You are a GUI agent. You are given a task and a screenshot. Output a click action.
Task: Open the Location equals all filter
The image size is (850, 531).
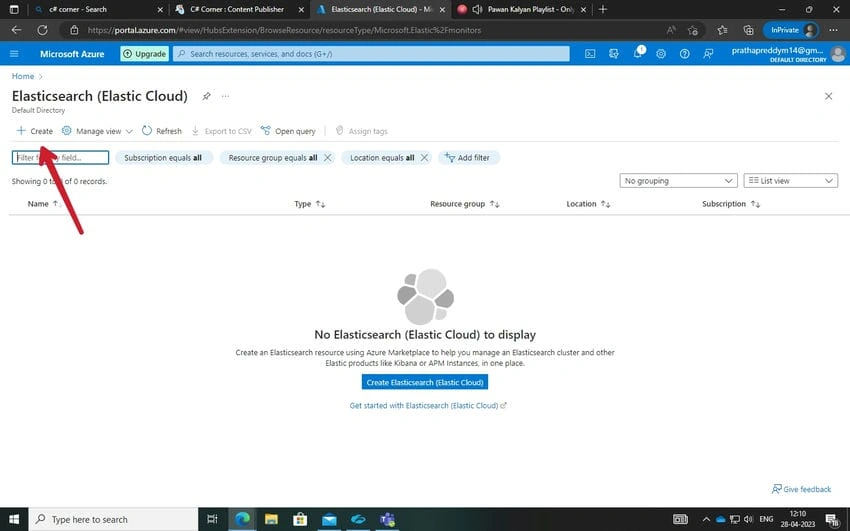382,158
